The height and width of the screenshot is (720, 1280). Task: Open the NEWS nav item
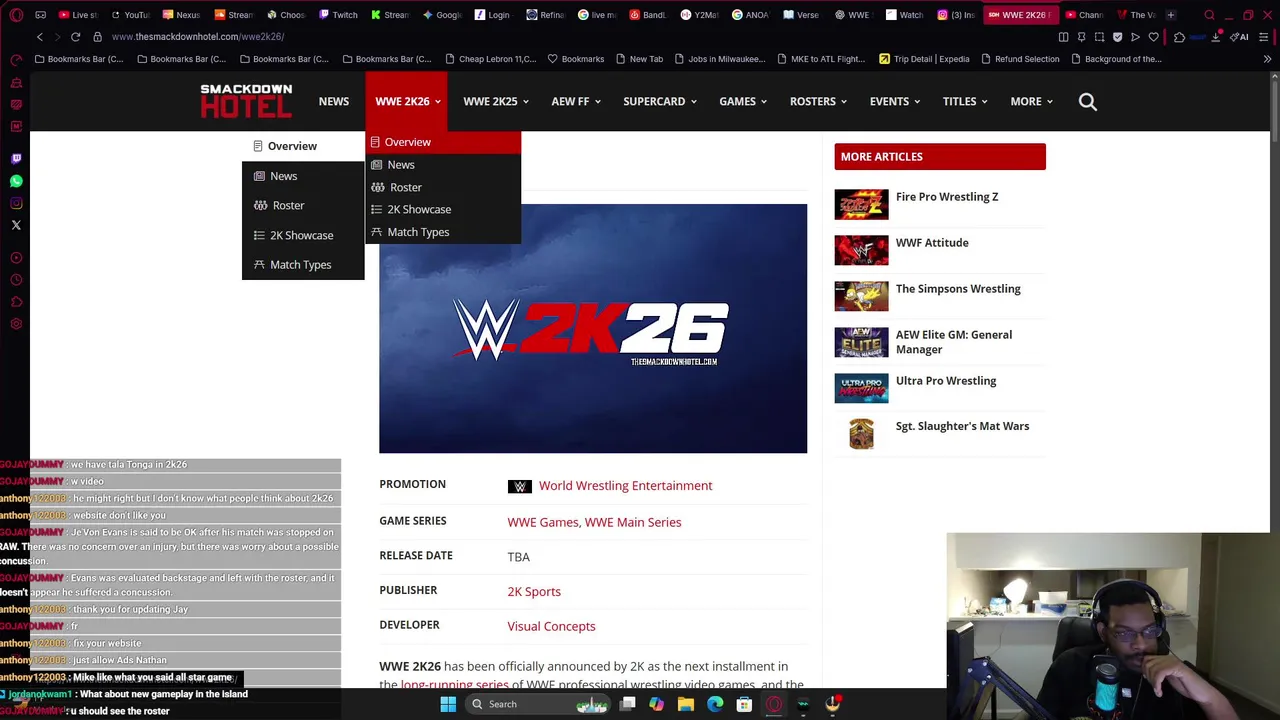tap(334, 101)
